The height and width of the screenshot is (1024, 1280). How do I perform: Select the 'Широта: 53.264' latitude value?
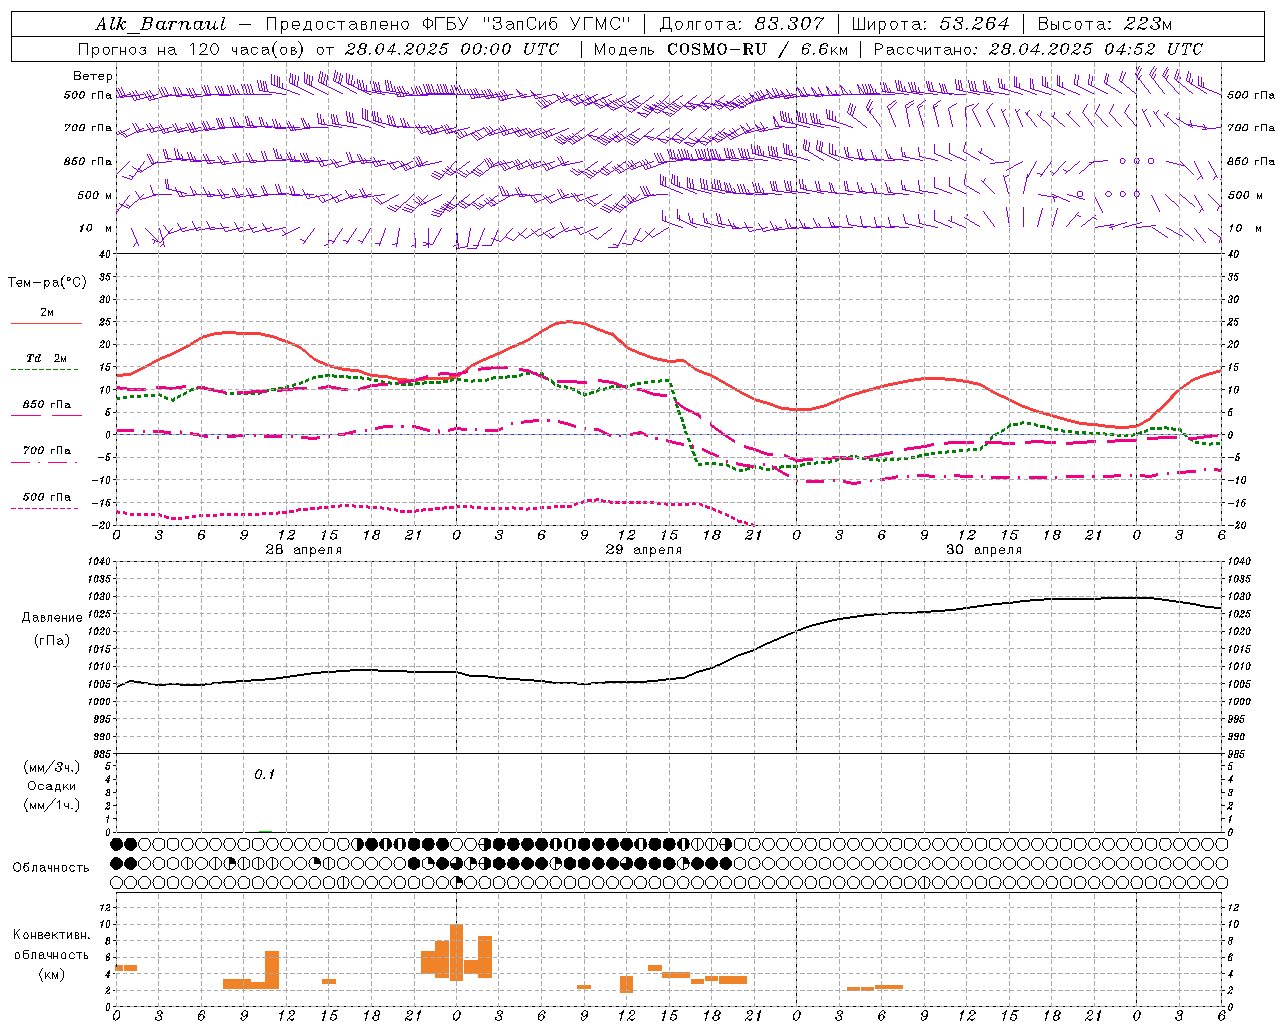tap(930, 24)
